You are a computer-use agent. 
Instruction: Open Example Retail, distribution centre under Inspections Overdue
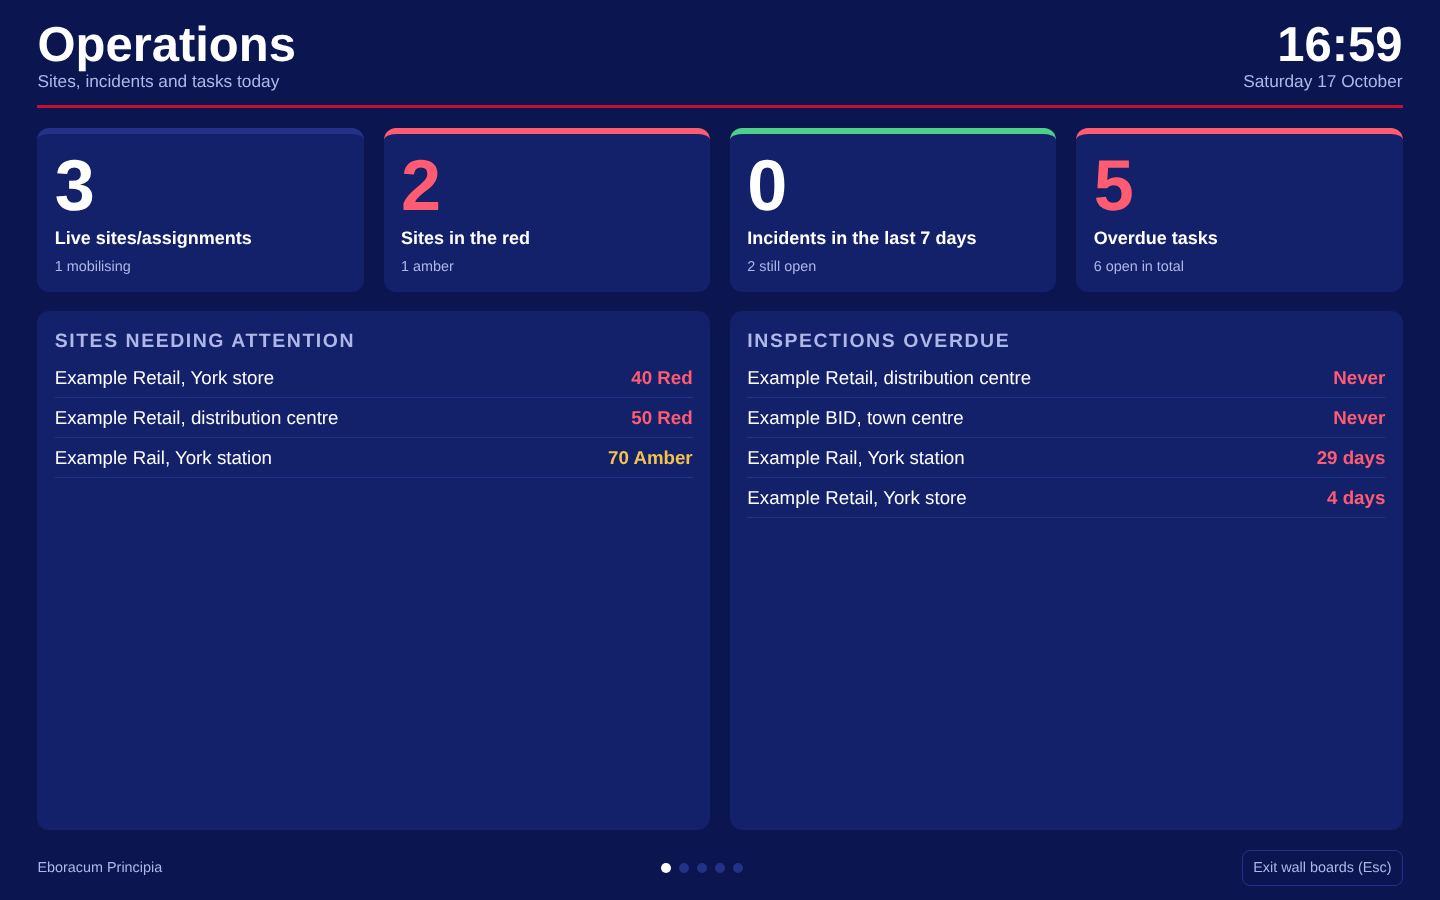pos(1066,378)
